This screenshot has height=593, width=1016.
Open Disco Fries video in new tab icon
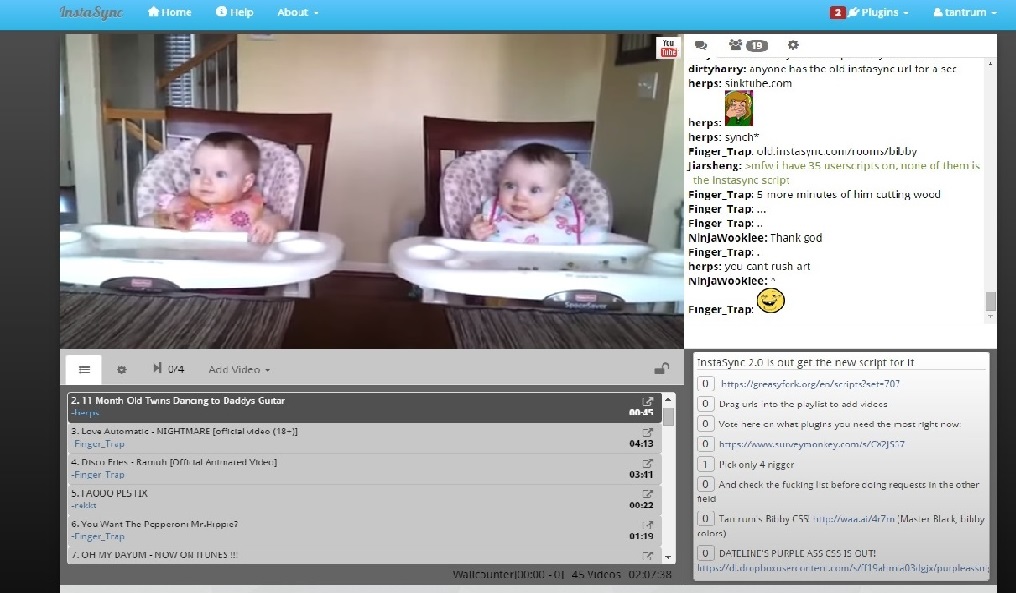point(647,463)
